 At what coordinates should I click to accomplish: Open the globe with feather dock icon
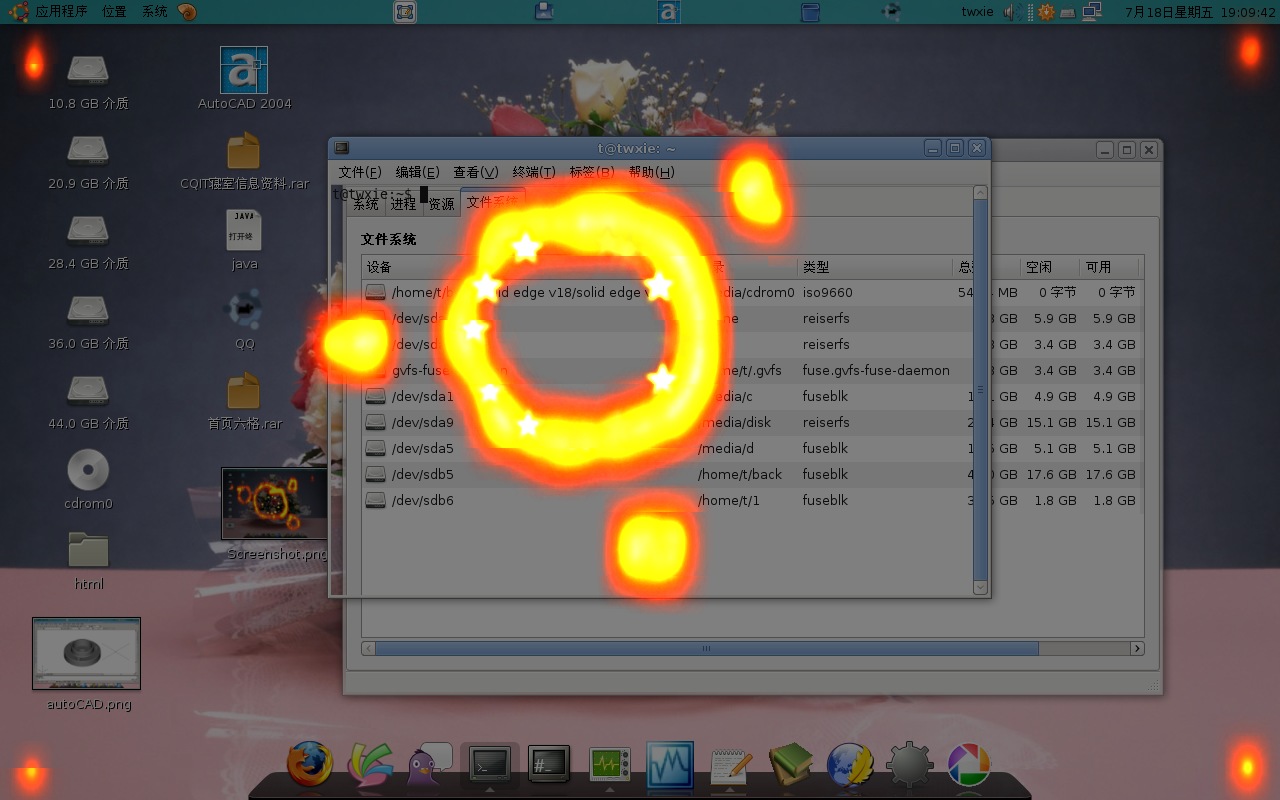pyautogui.click(x=850, y=766)
